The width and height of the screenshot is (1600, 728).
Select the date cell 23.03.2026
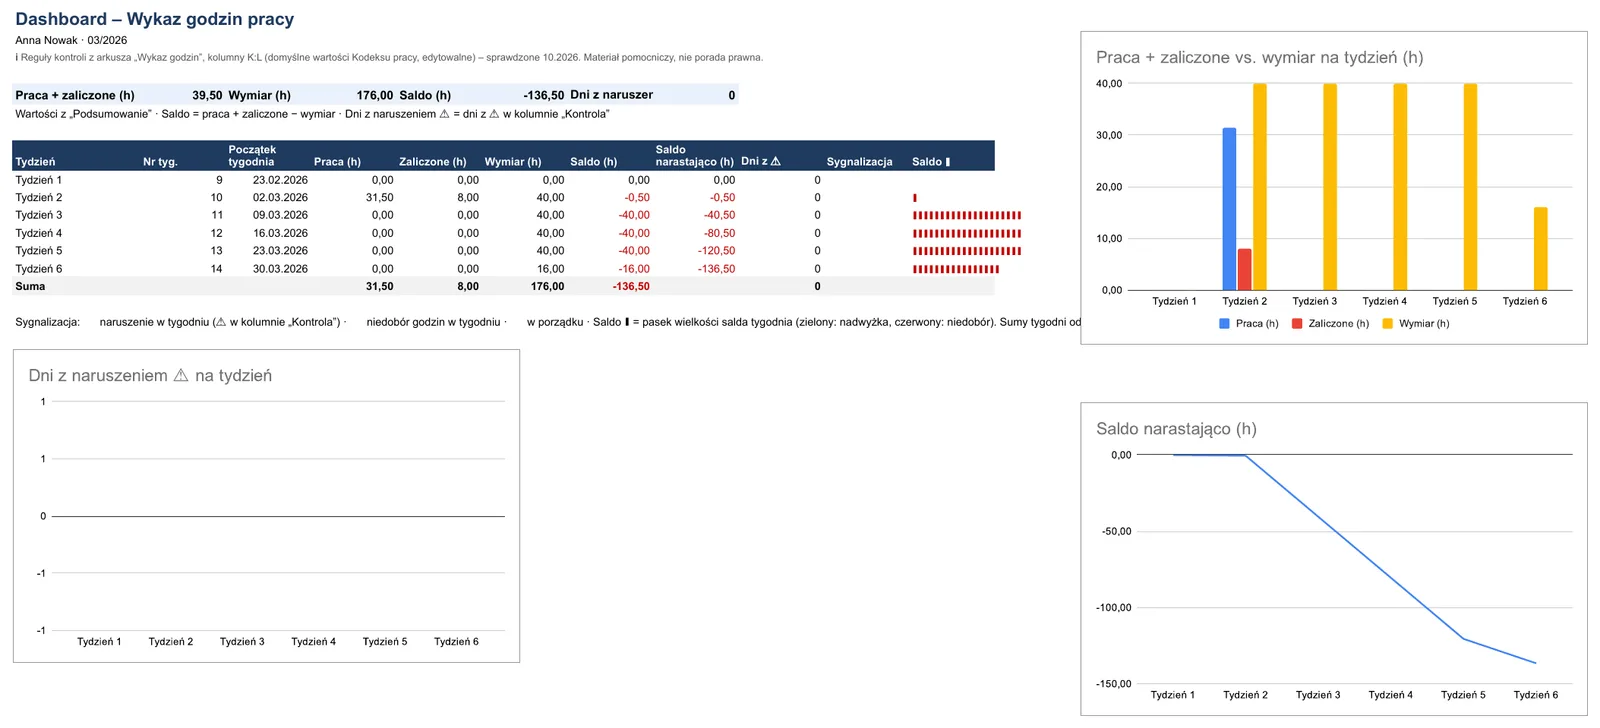280,251
